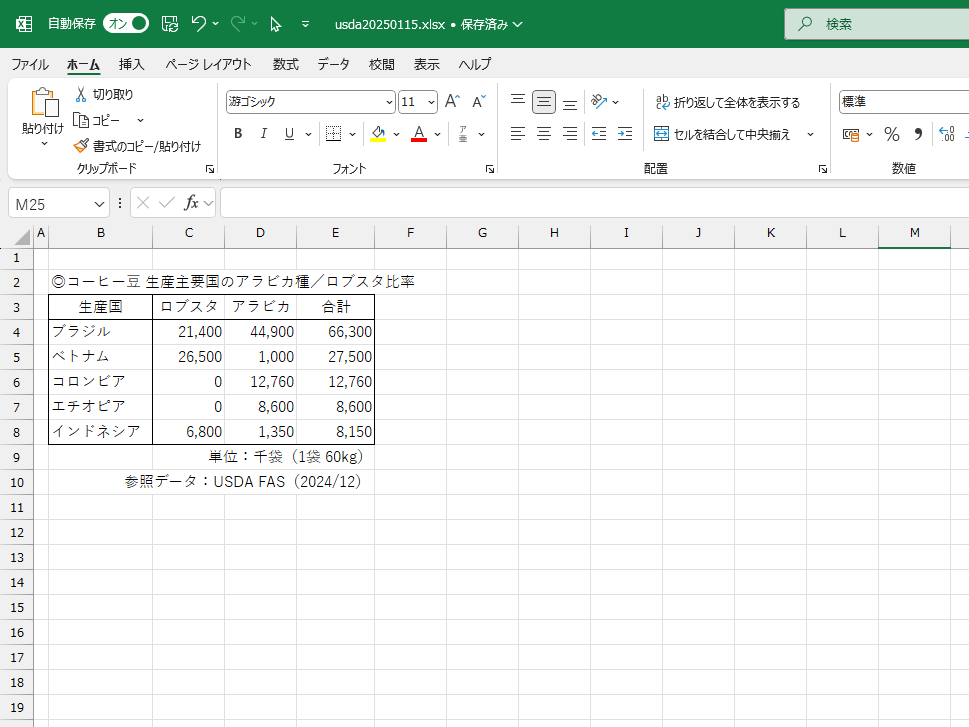Image resolution: width=969 pixels, height=727 pixels.
Task: Open the 数式 tab
Action: point(286,64)
